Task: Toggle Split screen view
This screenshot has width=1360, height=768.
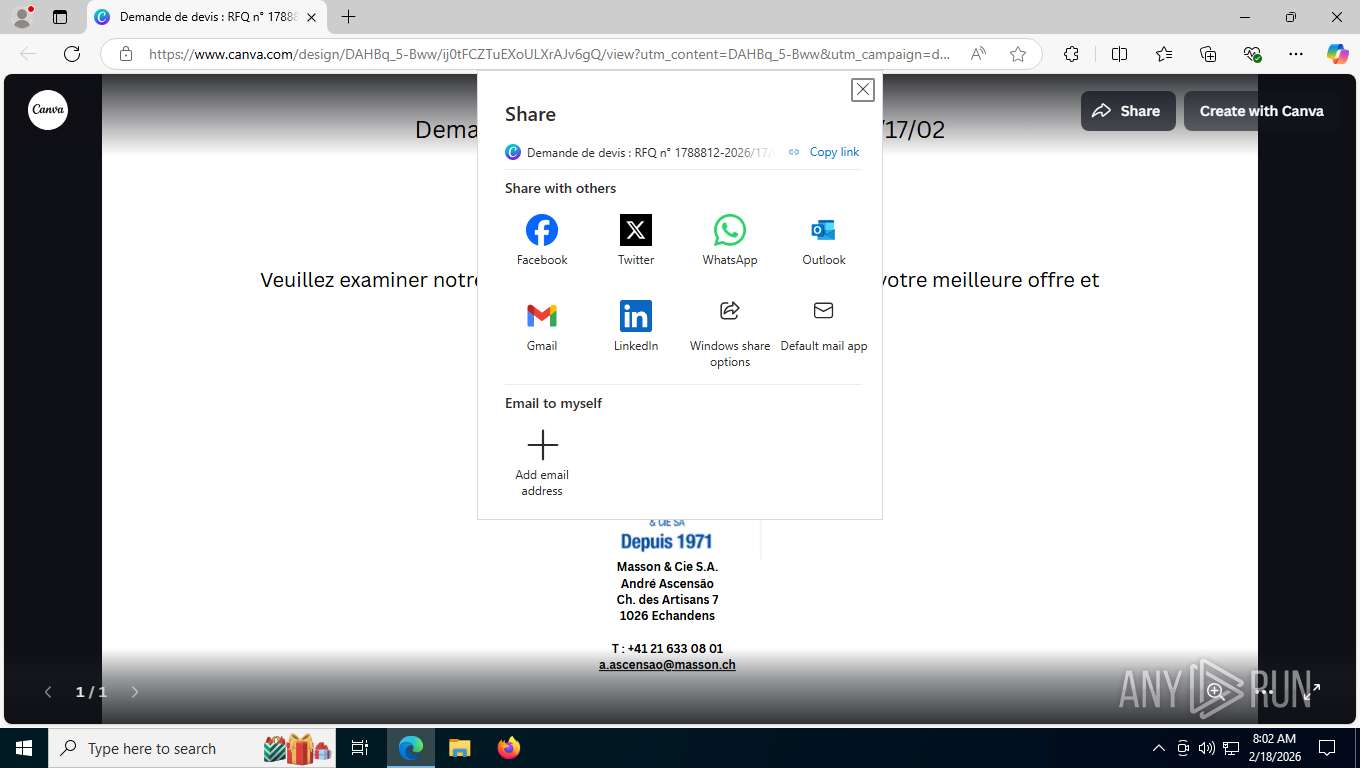Action: click(x=1119, y=54)
